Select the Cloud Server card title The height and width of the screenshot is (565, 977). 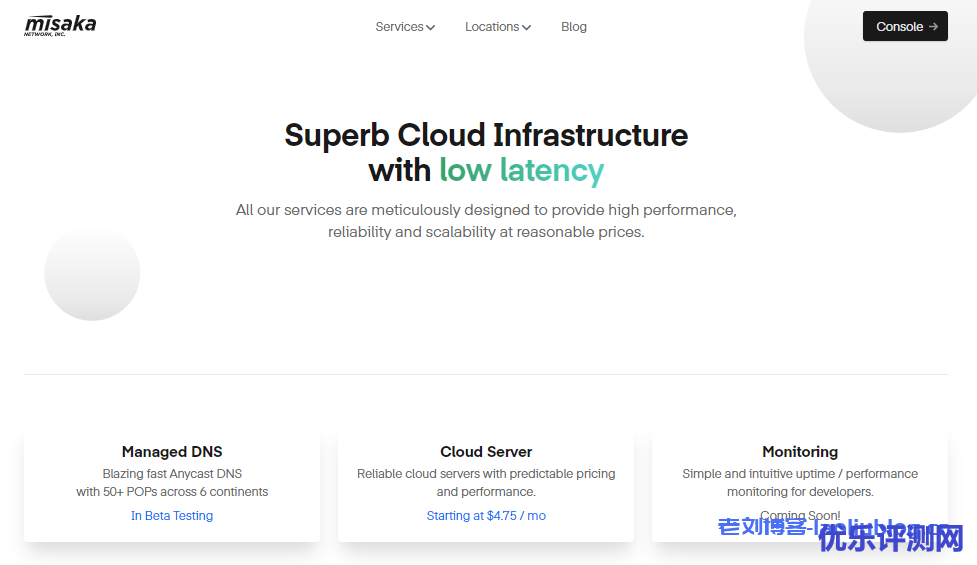point(486,452)
